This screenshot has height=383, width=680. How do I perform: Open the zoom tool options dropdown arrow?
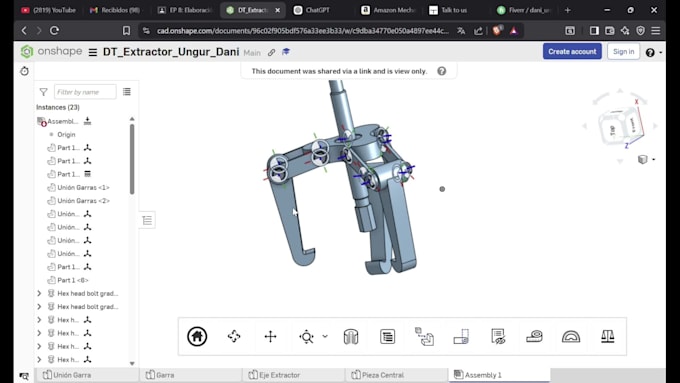pyautogui.click(x=325, y=336)
